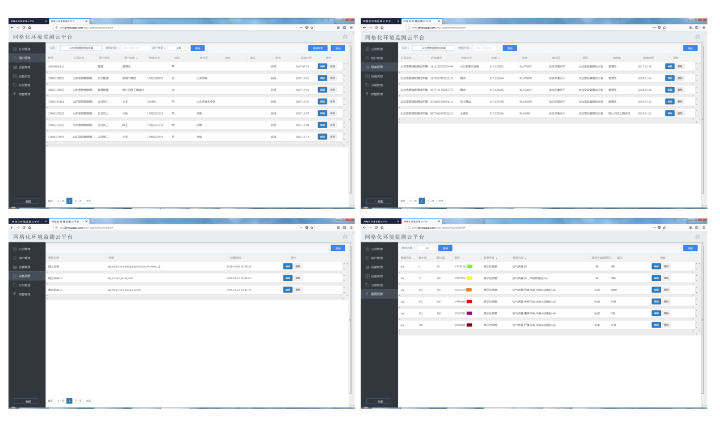Switch to the first browser tab in top-left window
720x429 pixels.
tap(25, 19)
